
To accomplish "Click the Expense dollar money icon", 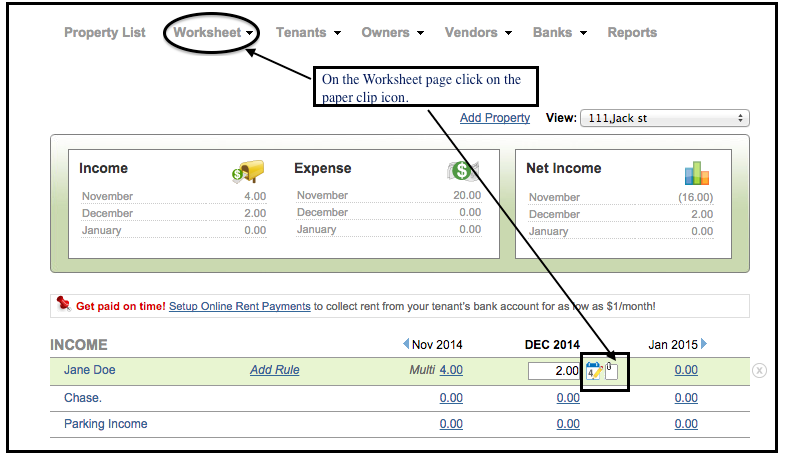I will [463, 171].
